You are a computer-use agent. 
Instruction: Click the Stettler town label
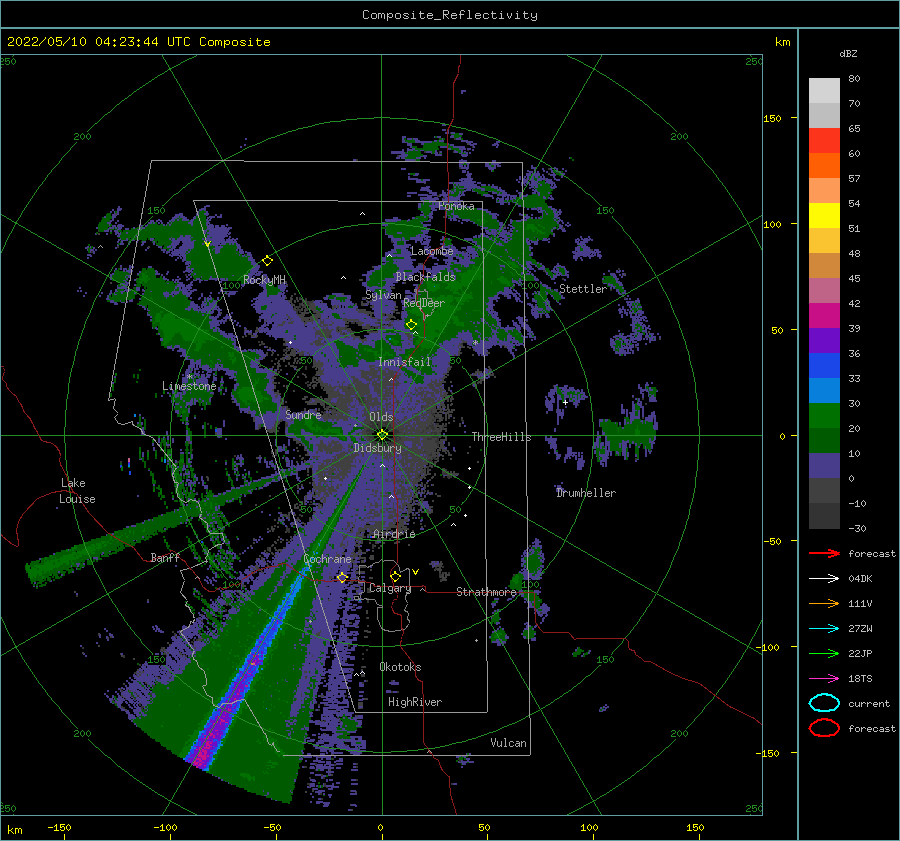[583, 289]
